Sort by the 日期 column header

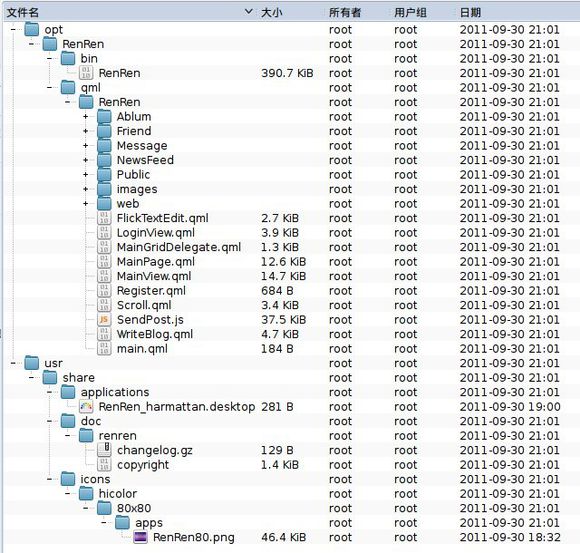coord(517,13)
